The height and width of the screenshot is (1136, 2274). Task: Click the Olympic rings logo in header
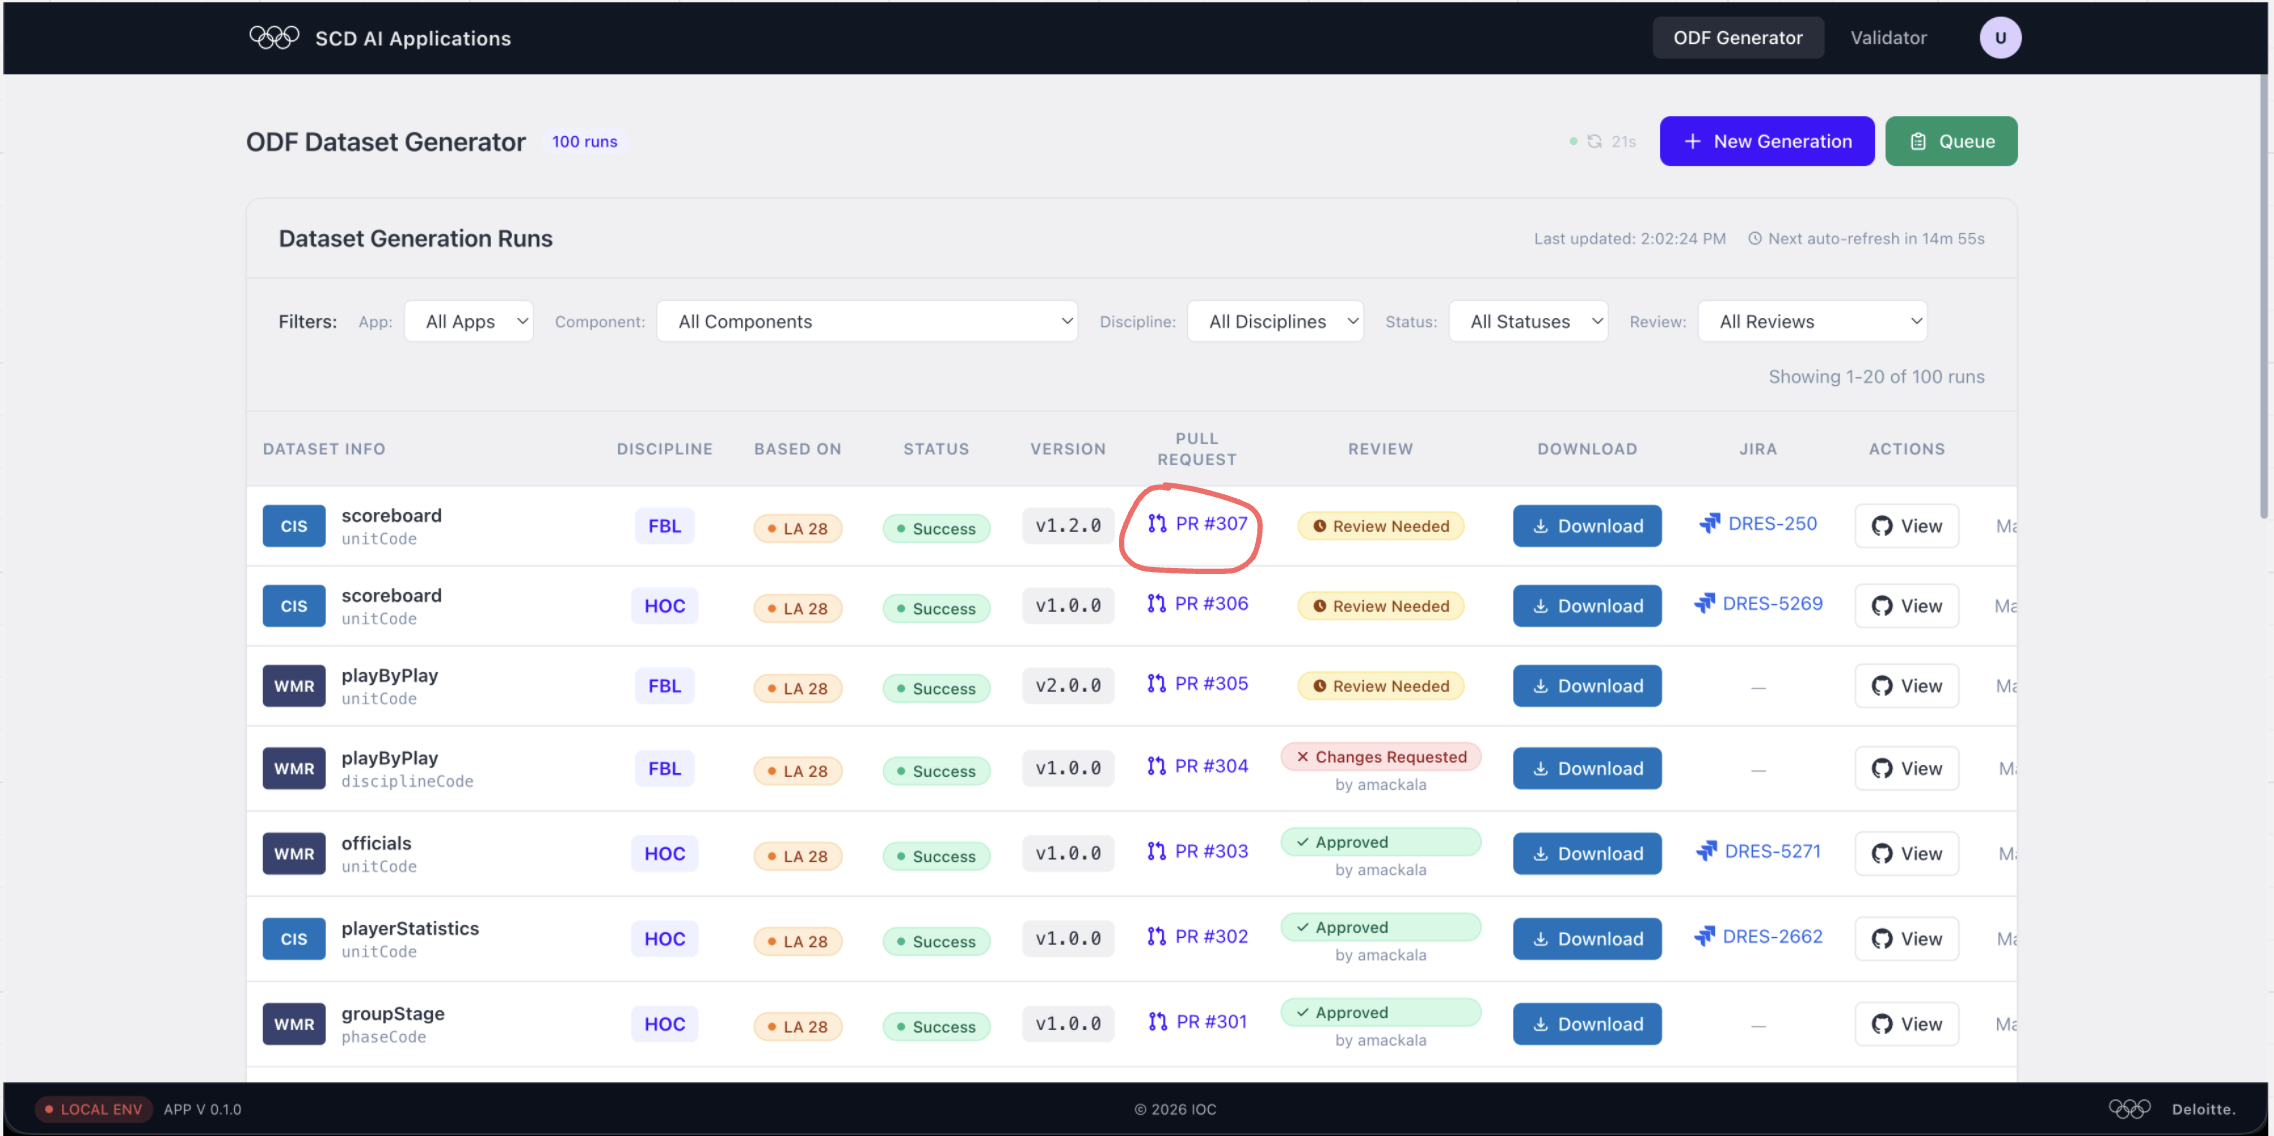[x=274, y=38]
